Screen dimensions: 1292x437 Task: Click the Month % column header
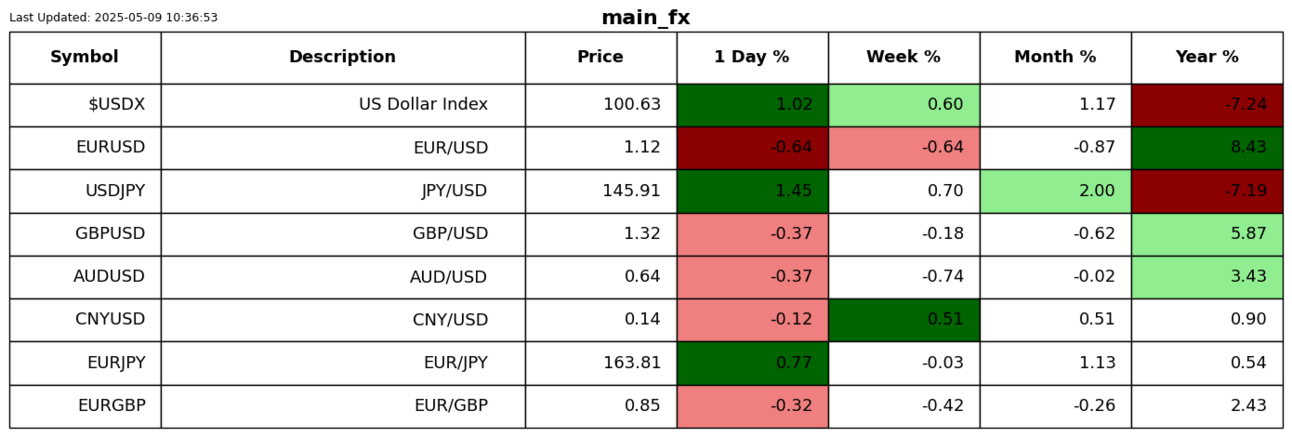[x=1055, y=57]
